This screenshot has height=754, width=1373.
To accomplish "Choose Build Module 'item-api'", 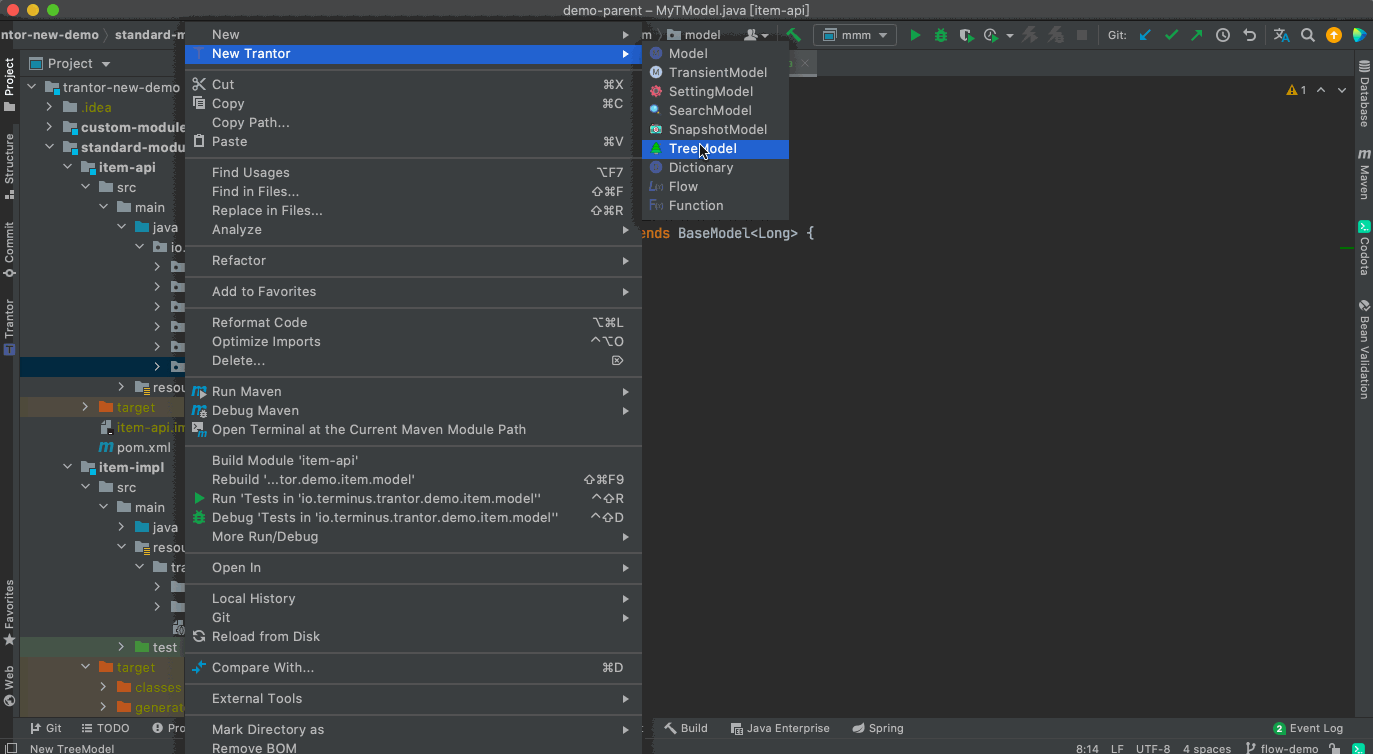I will click(x=413, y=460).
